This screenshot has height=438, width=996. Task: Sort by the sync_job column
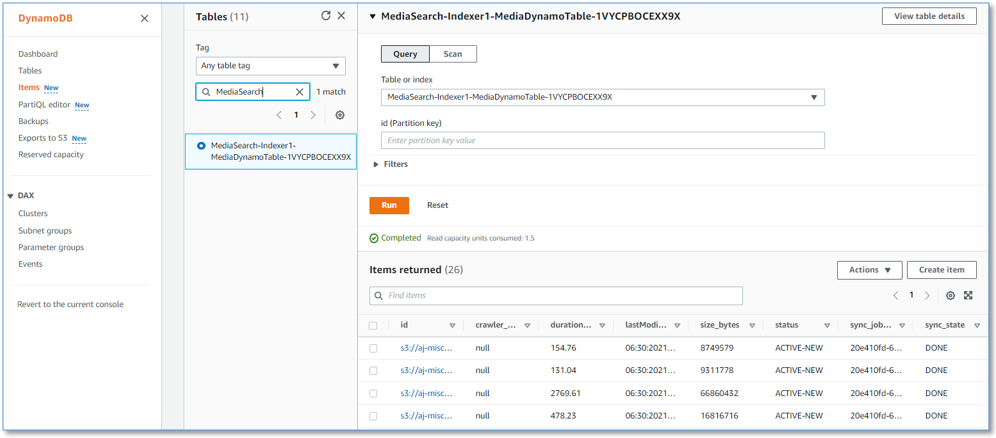pyautogui.click(x=902, y=325)
